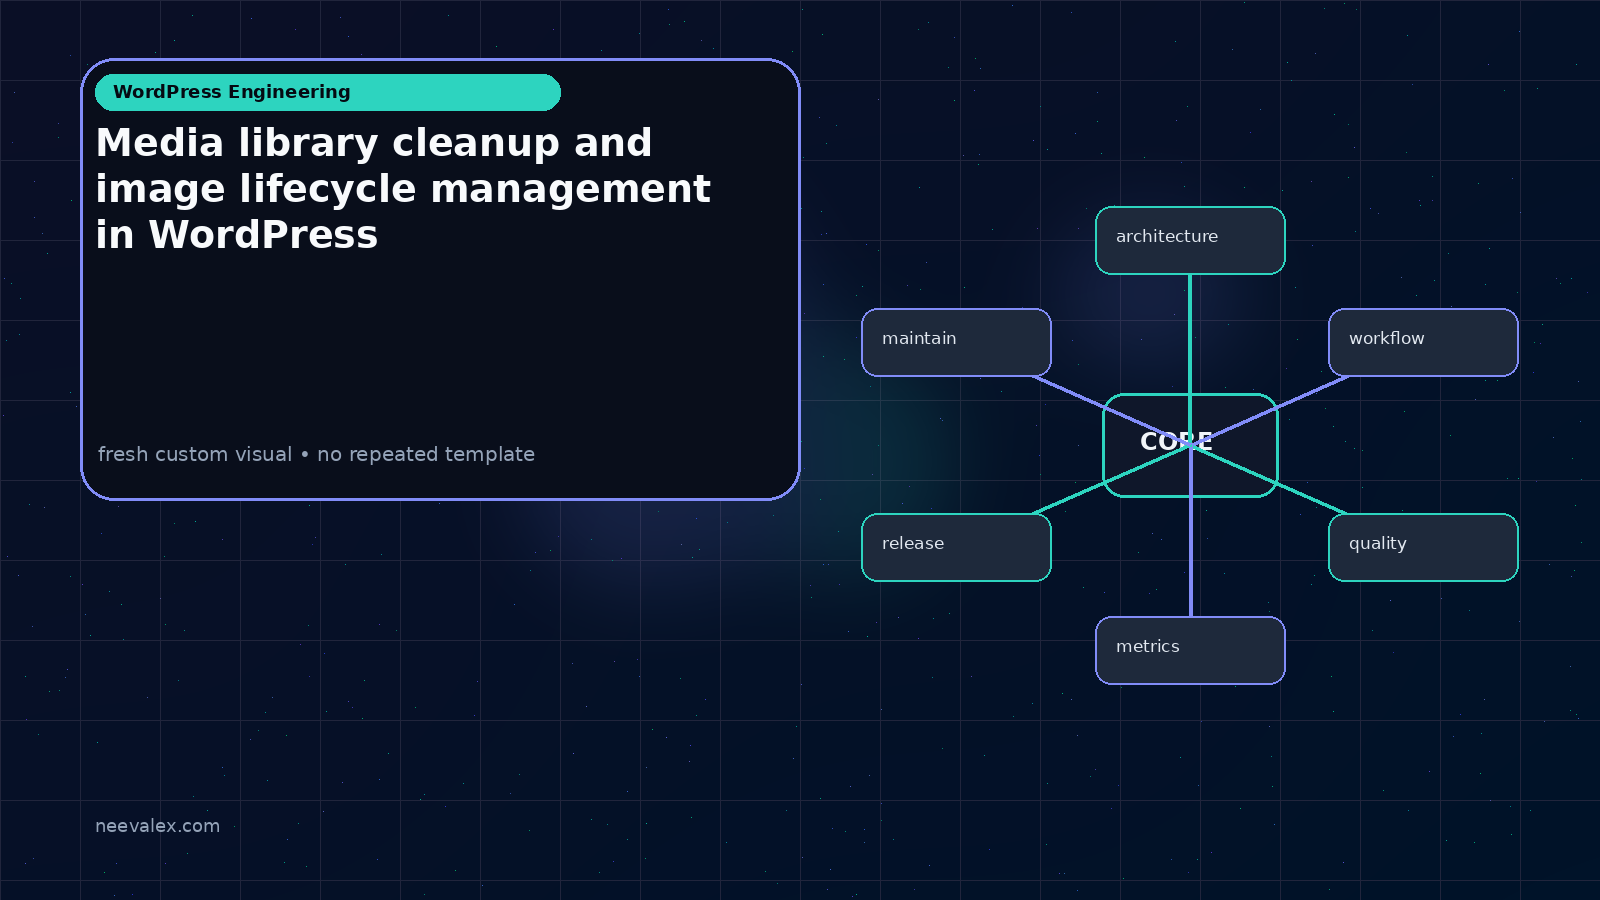
Task: Click the WordPress Engineering category badge
Action: coord(328,92)
